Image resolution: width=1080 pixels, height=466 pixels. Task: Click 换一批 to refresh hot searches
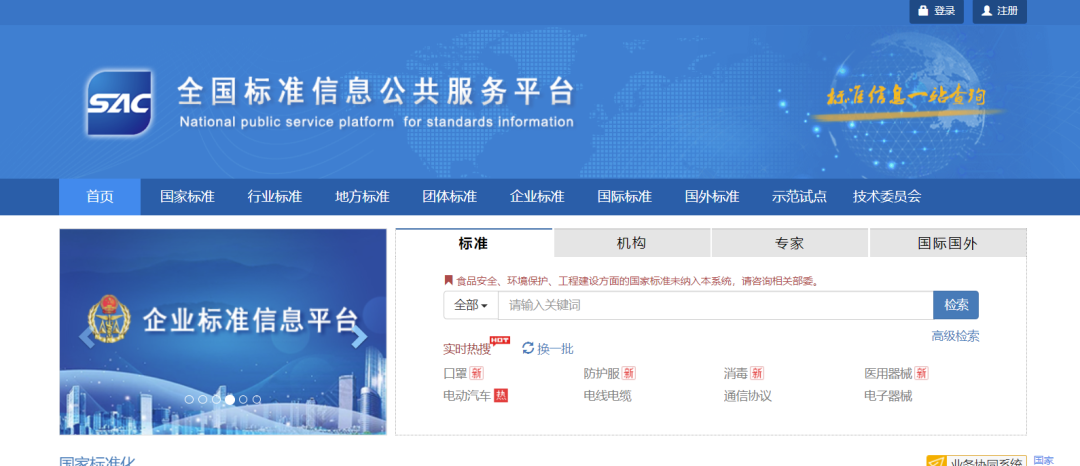[555, 348]
